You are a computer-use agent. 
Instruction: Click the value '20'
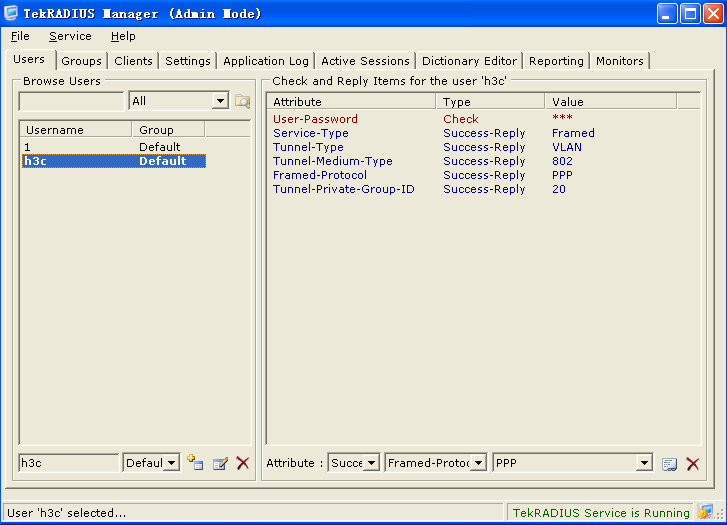tap(559, 189)
